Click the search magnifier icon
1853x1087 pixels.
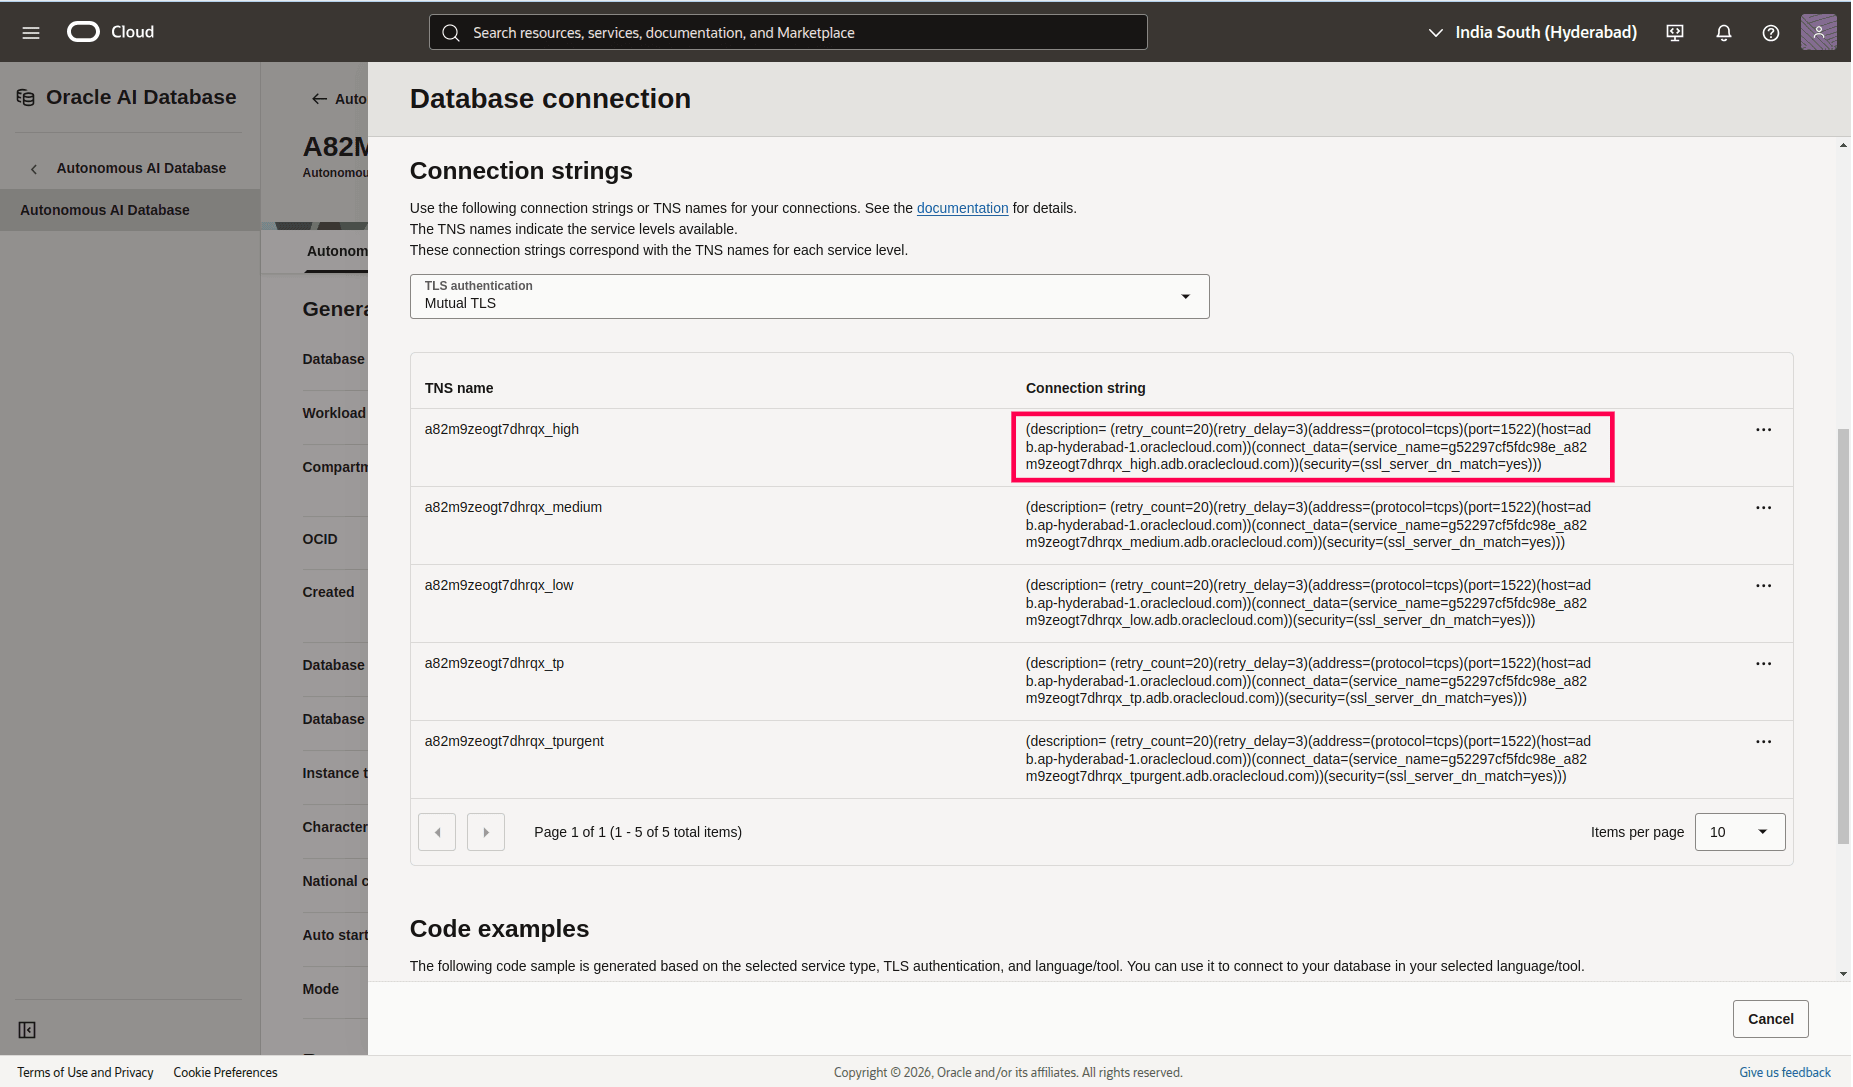point(451,33)
